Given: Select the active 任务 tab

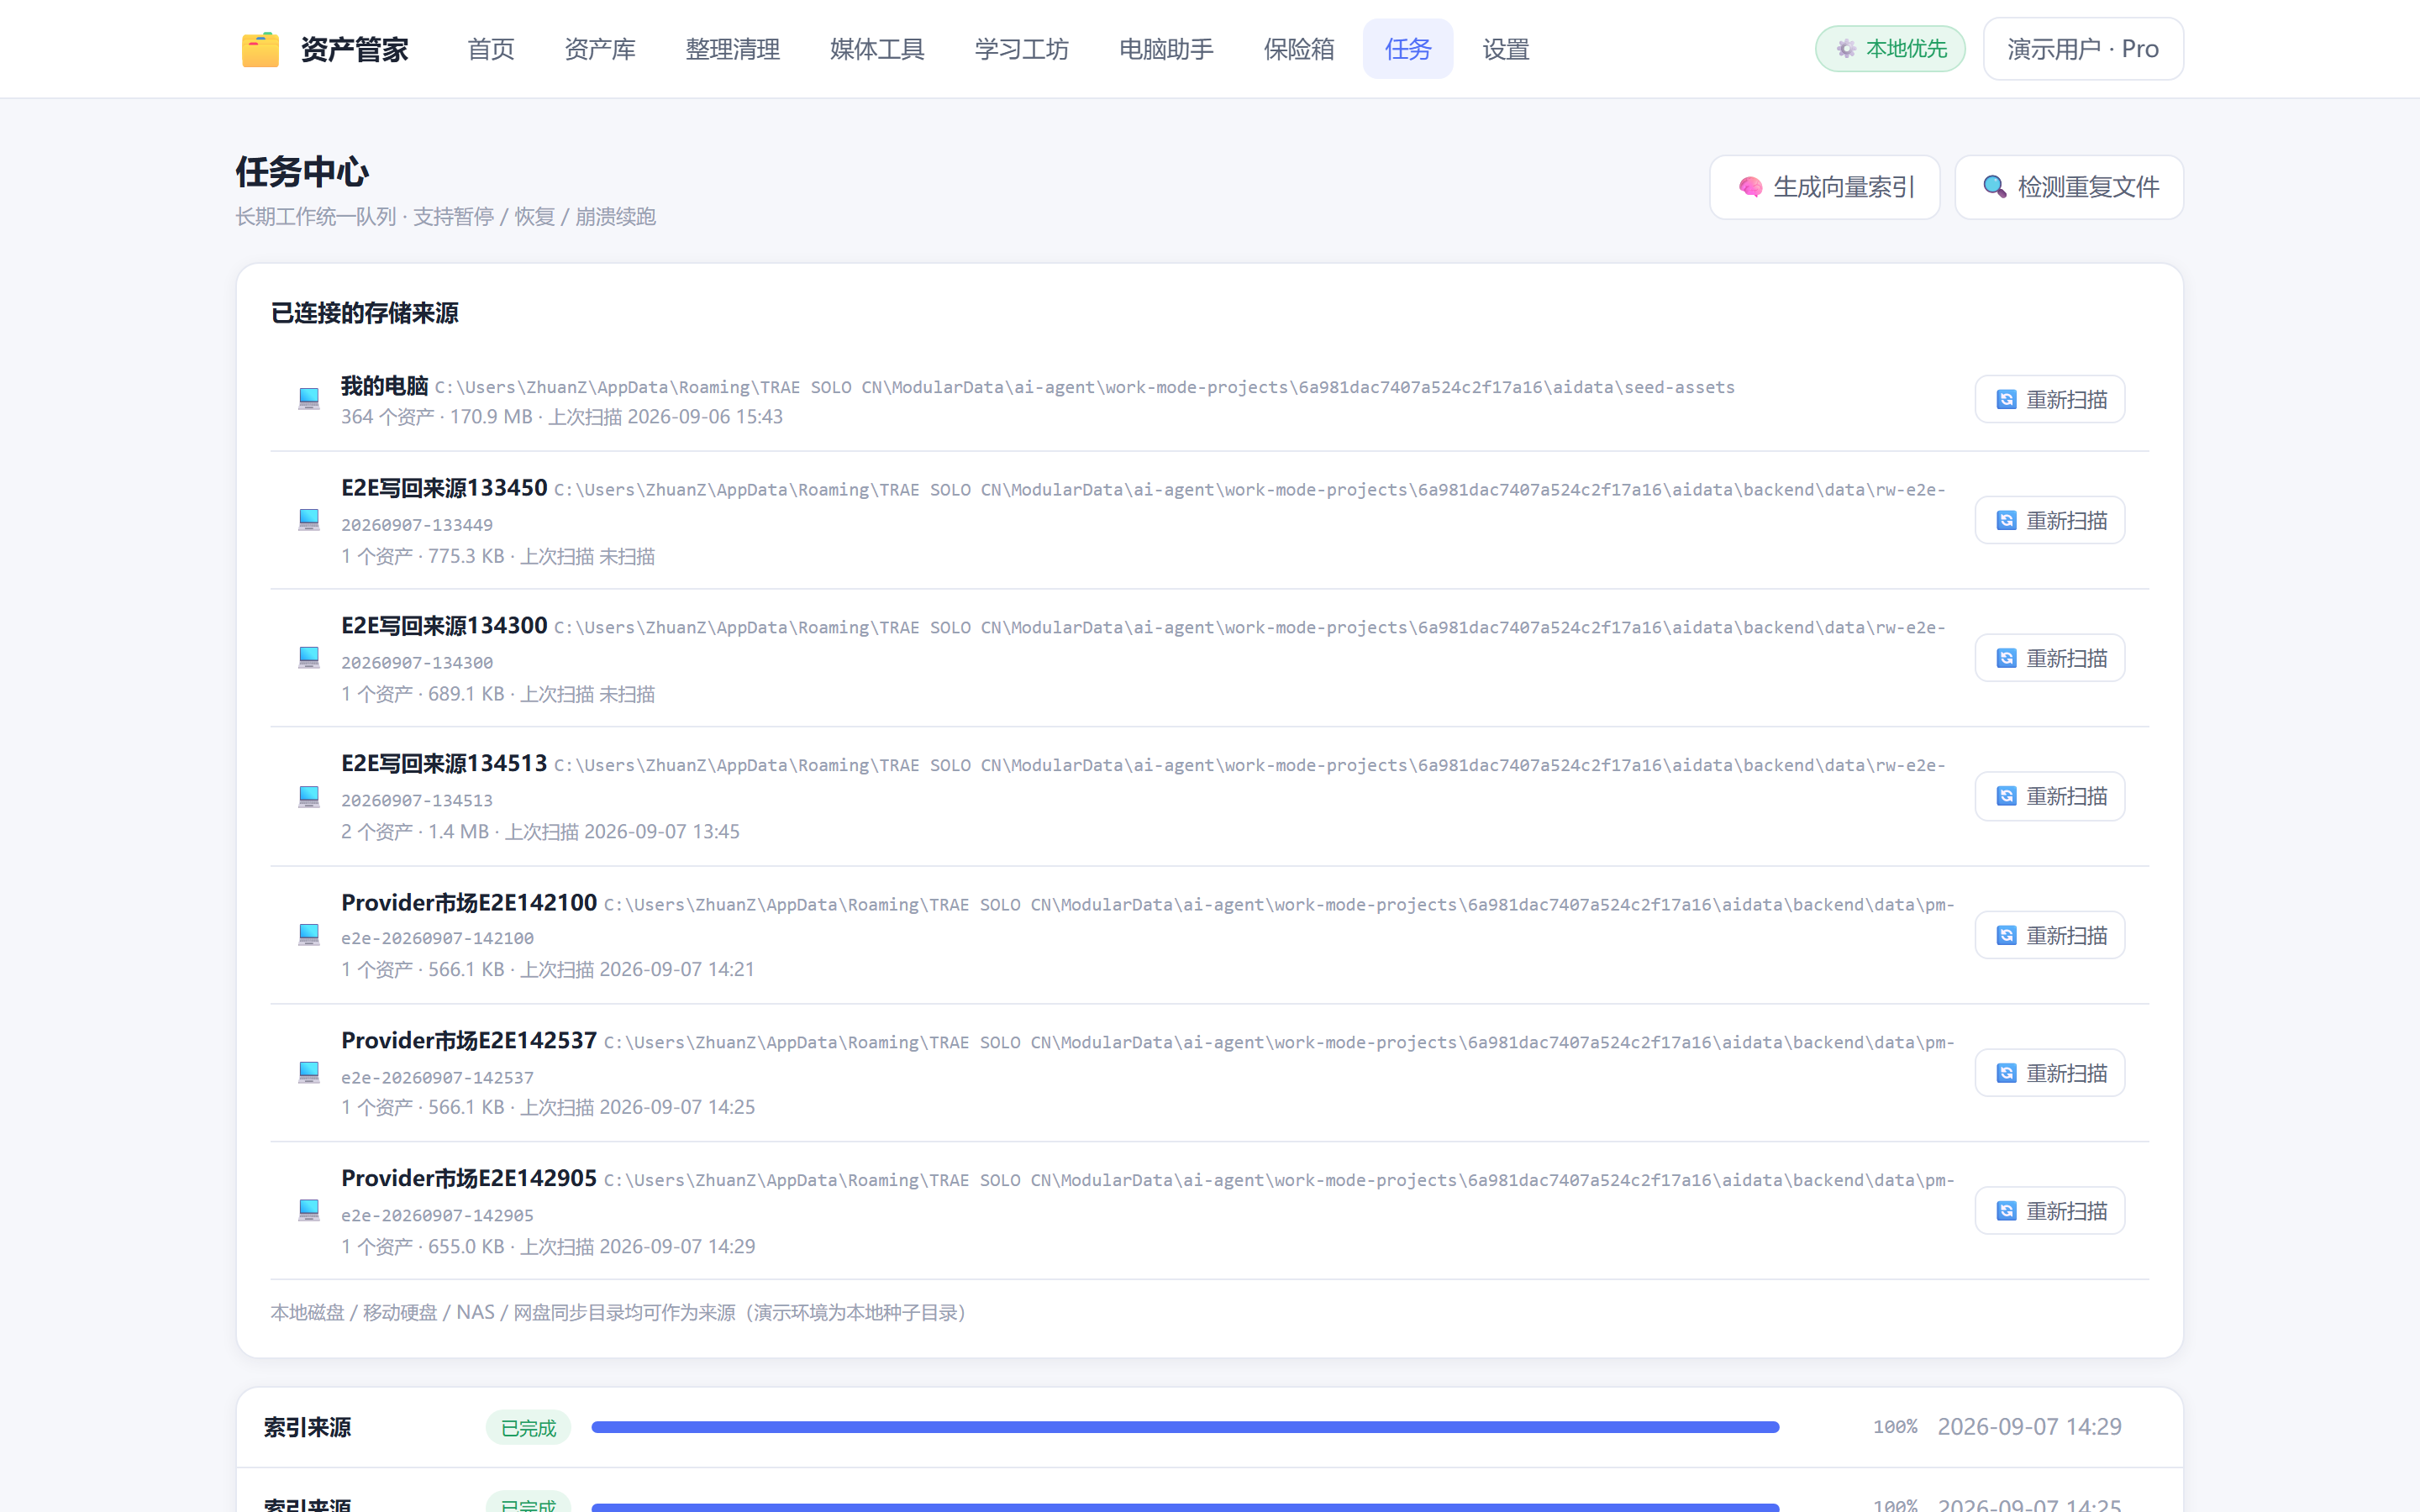Looking at the screenshot, I should tap(1408, 49).
